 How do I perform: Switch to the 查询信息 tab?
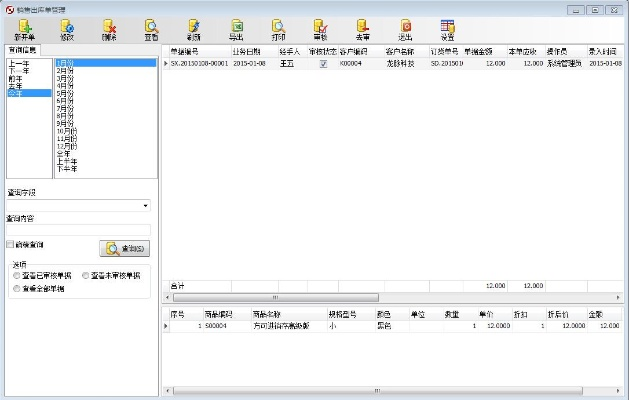[22, 49]
